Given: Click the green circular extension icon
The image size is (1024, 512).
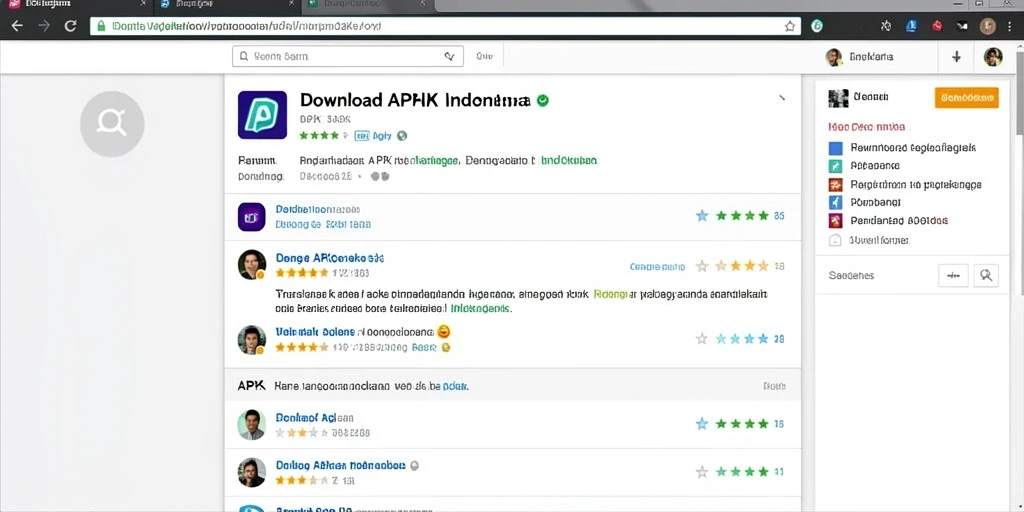Looking at the screenshot, I should point(816,26).
